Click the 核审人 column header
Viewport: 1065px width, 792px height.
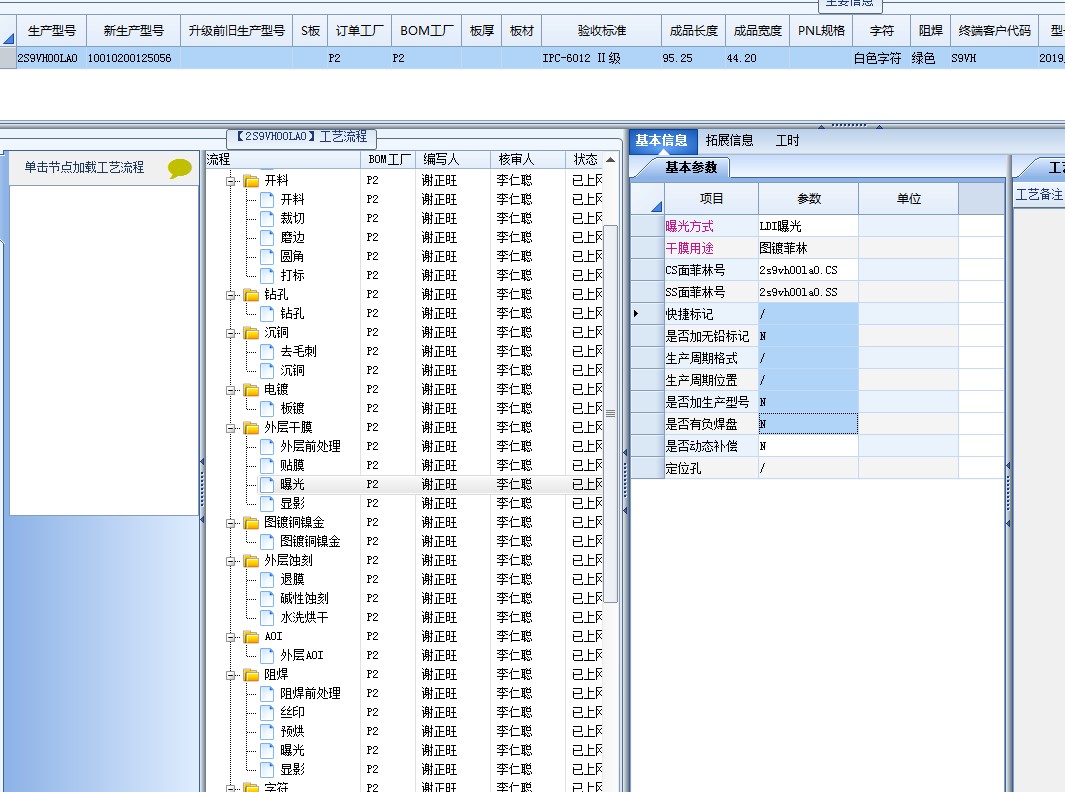528,159
